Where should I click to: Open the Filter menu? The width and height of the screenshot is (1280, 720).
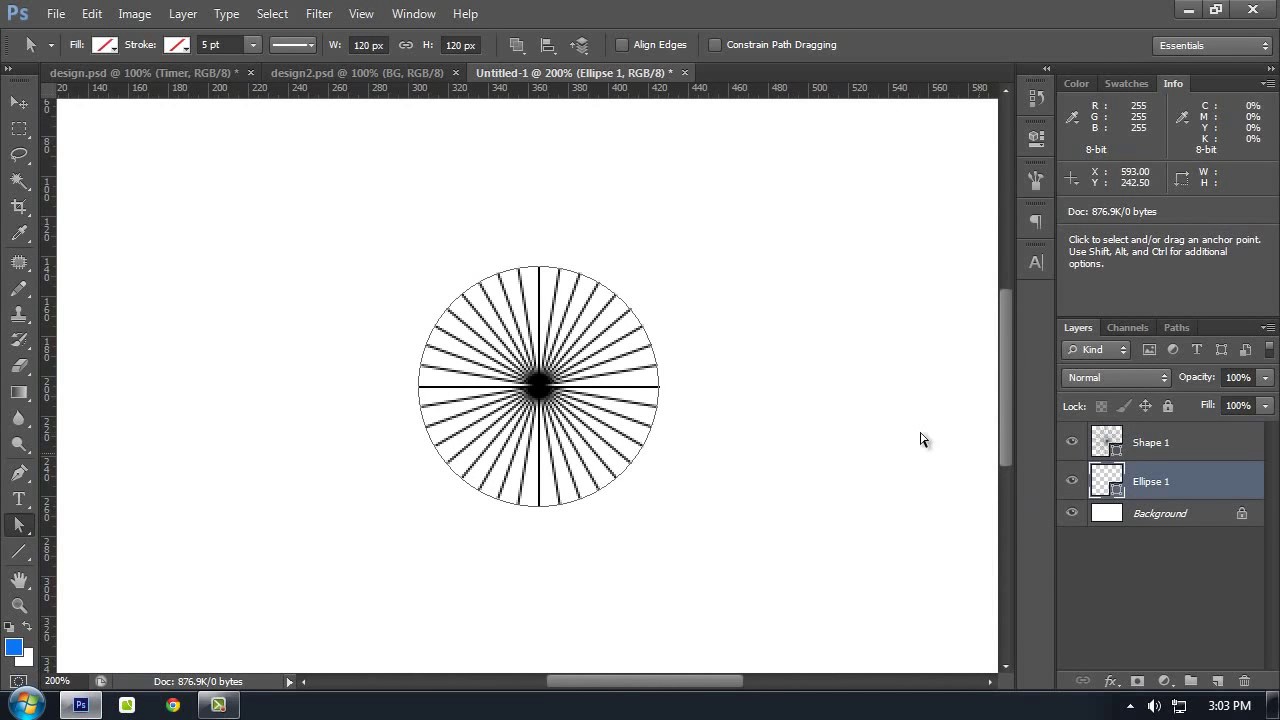[319, 14]
